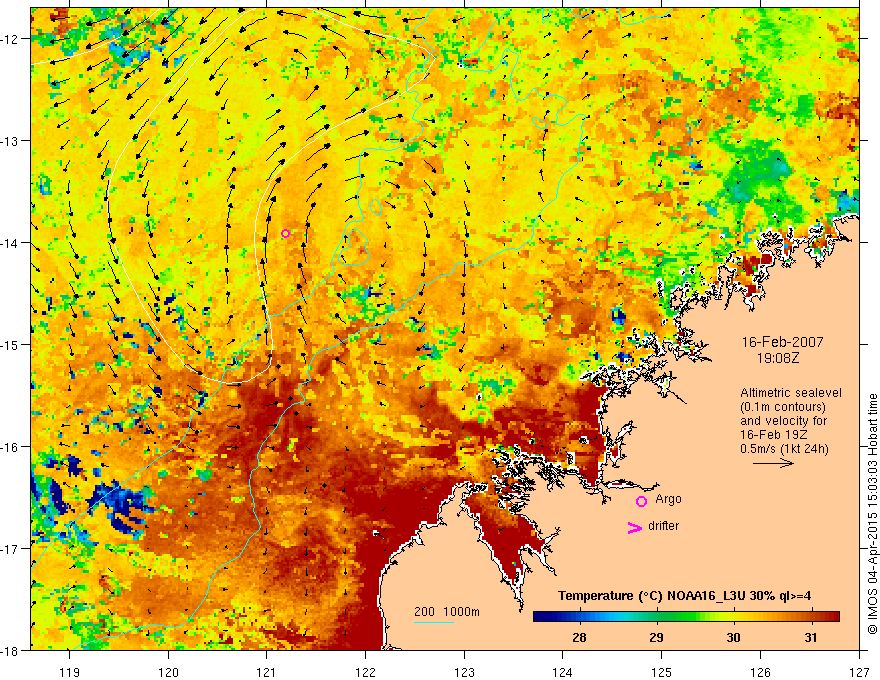Click the 'and velocity for' caption line

[x=783, y=421]
